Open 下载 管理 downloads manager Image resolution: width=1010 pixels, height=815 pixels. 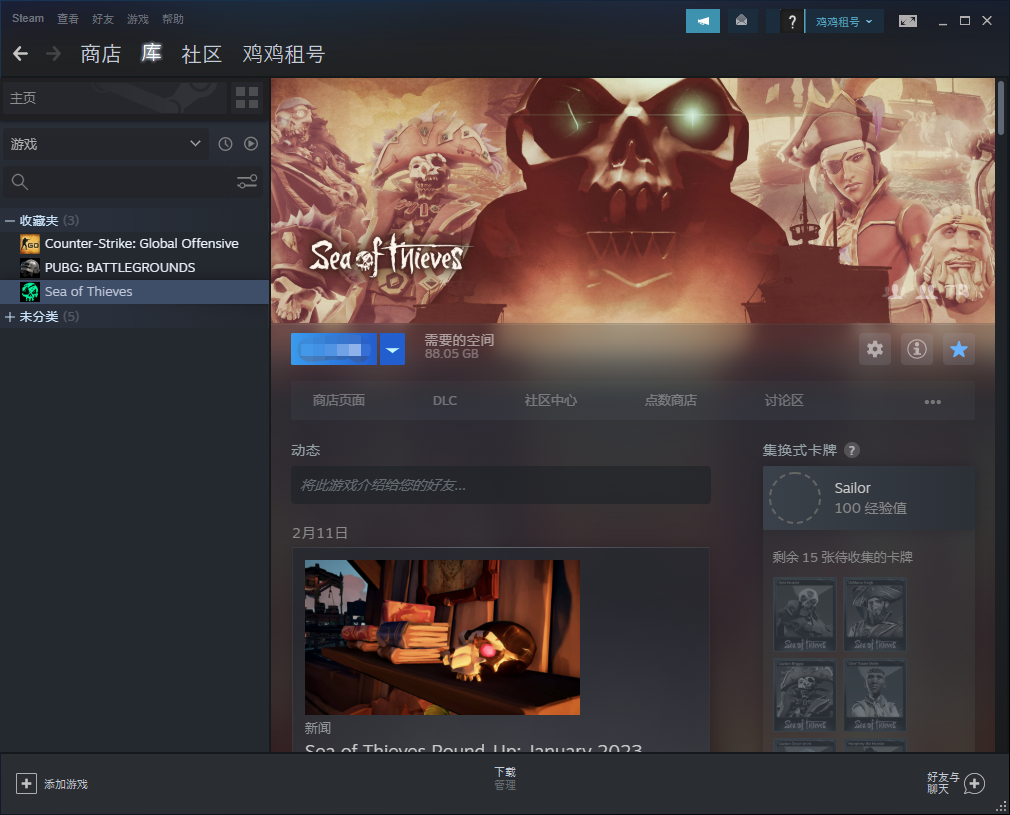(x=505, y=778)
